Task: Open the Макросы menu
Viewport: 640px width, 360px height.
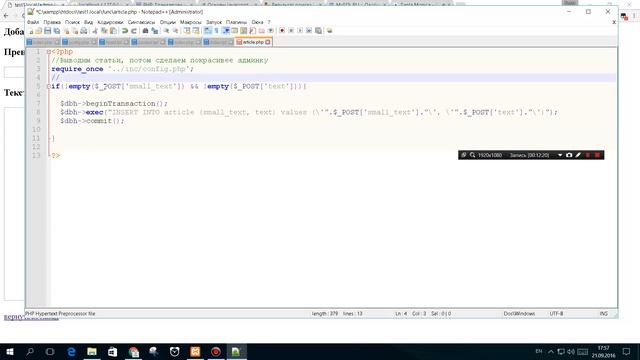Action: pyautogui.click(x=191, y=22)
